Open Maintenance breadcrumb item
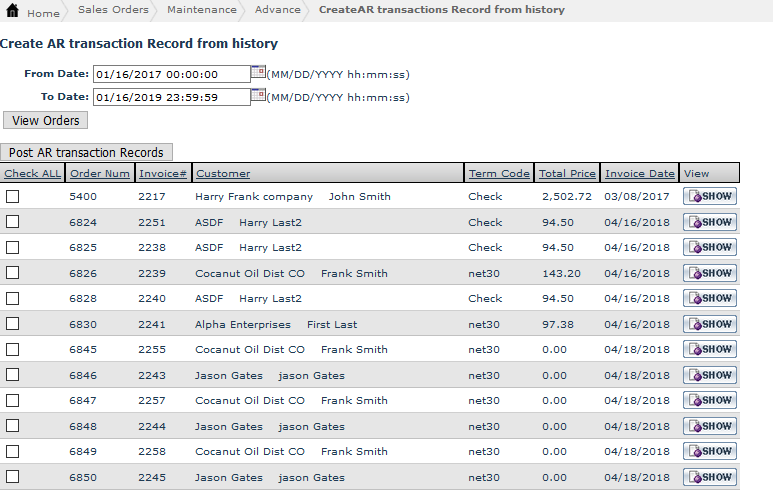 point(201,10)
